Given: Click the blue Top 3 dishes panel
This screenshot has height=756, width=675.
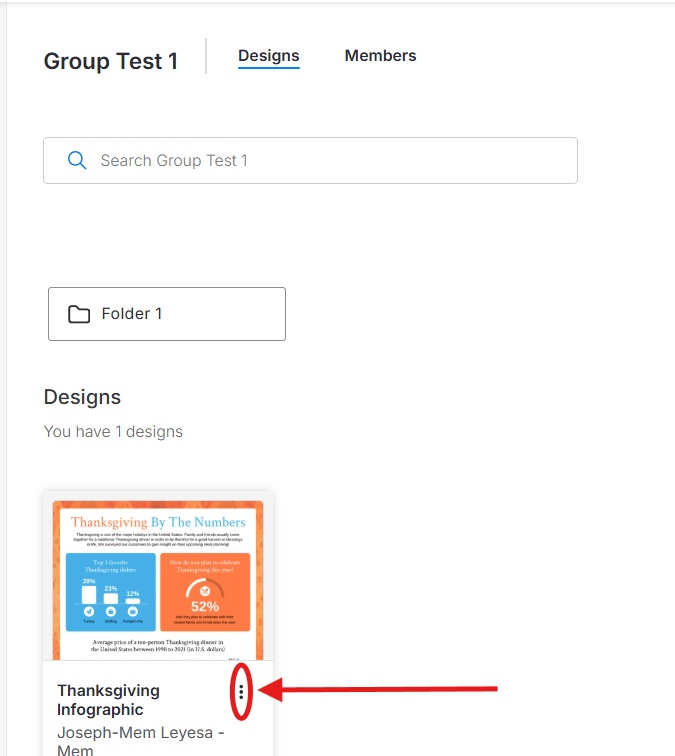Looking at the screenshot, I should tap(110, 590).
